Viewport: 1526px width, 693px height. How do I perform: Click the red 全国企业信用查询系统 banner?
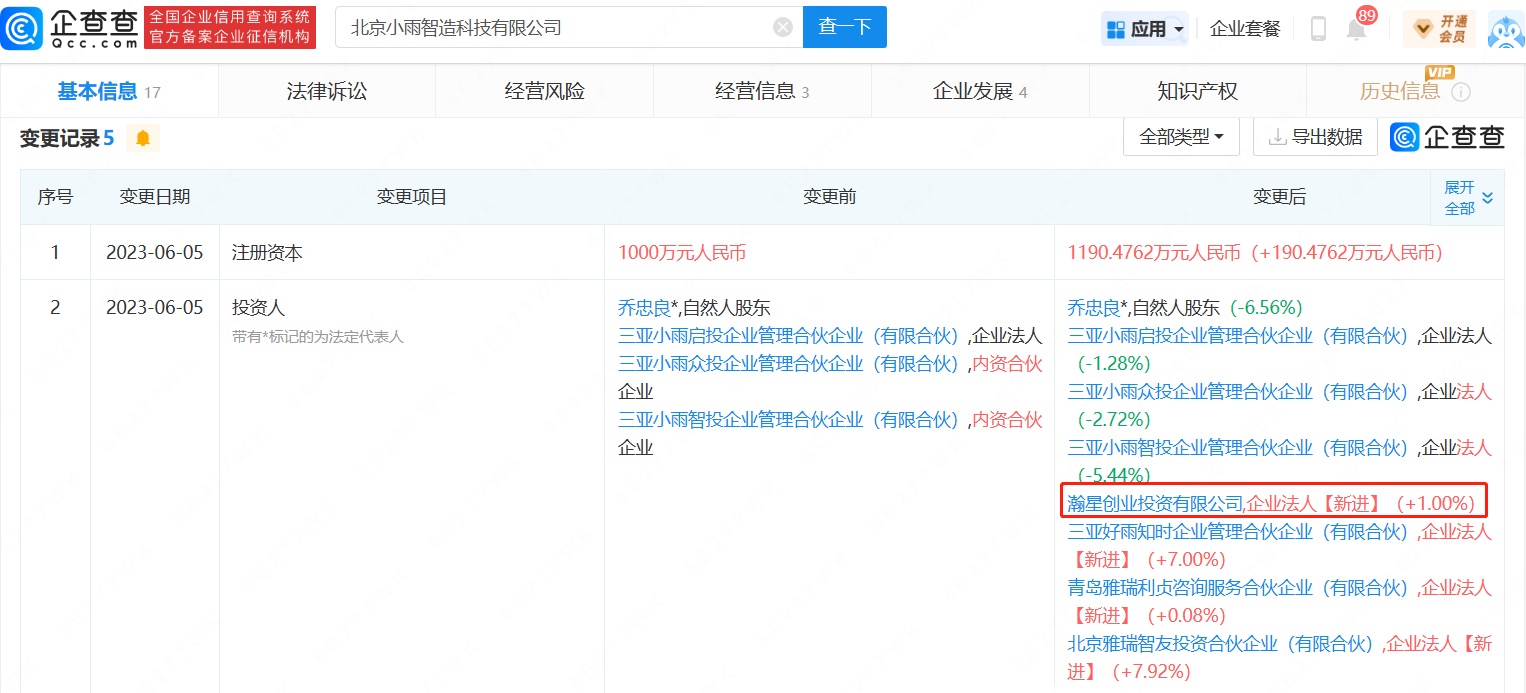tap(231, 28)
